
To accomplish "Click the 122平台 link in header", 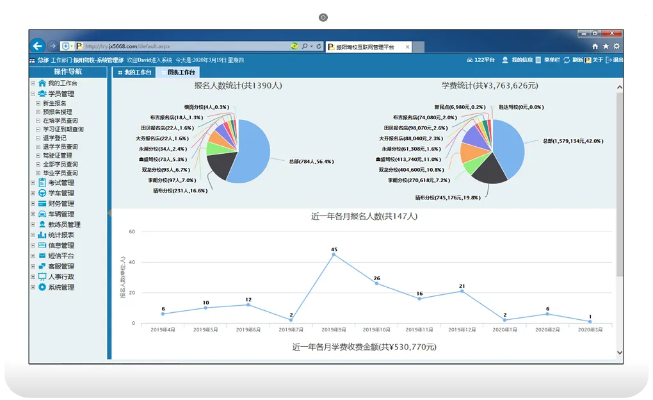I will coord(481,60).
